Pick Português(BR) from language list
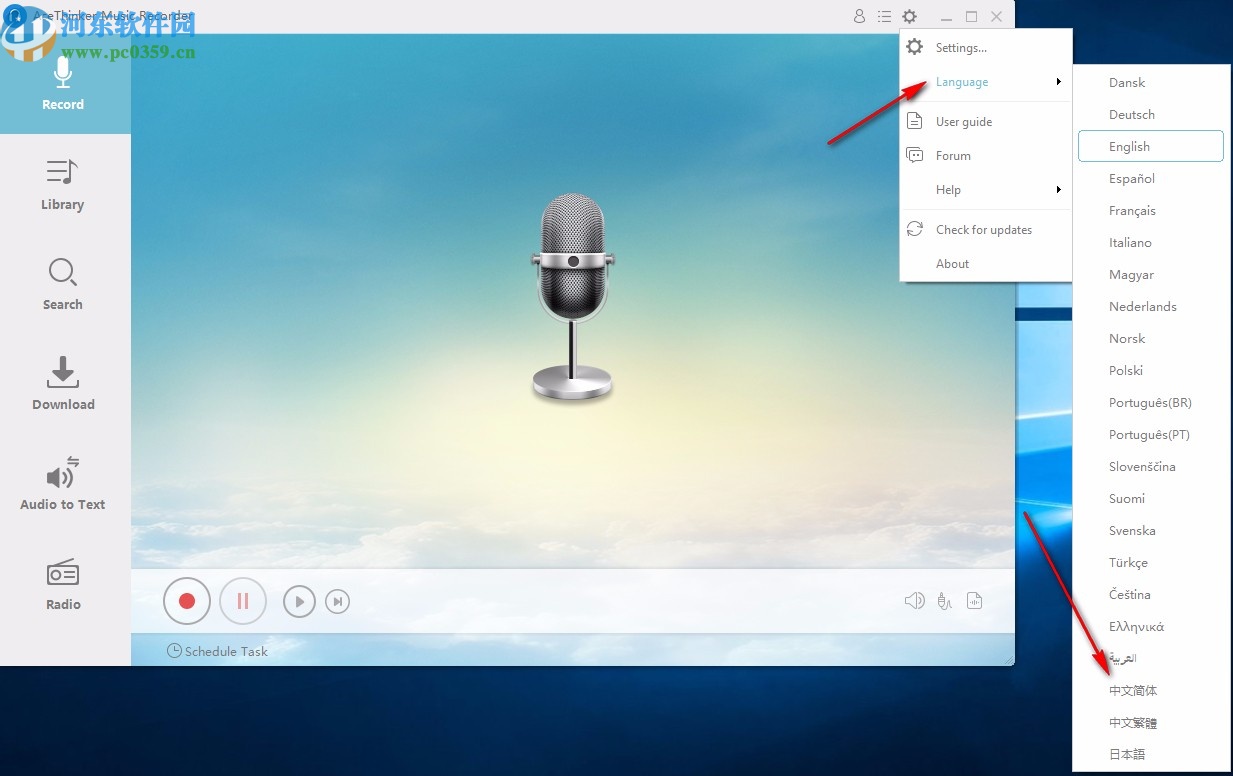Viewport: 1233px width, 776px height. pyautogui.click(x=1151, y=403)
